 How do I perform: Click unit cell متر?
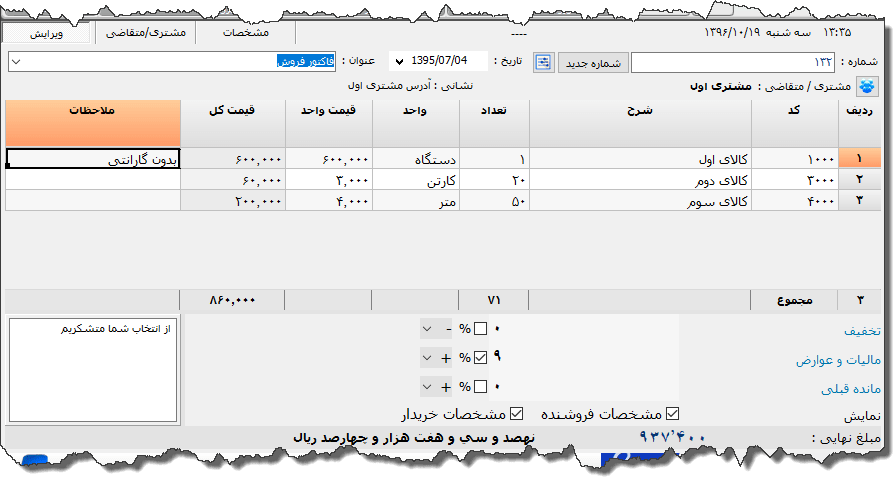[x=416, y=201]
